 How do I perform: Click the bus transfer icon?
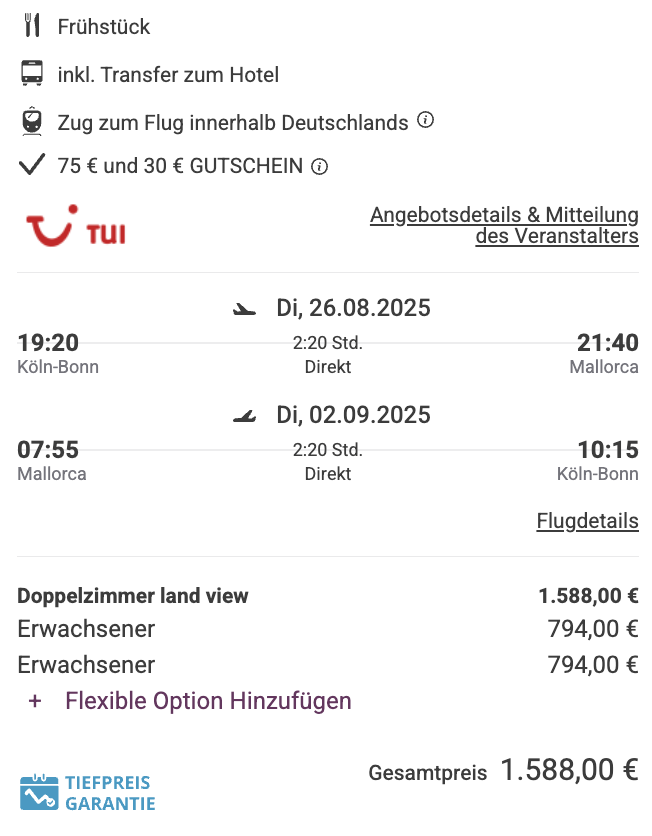32,73
